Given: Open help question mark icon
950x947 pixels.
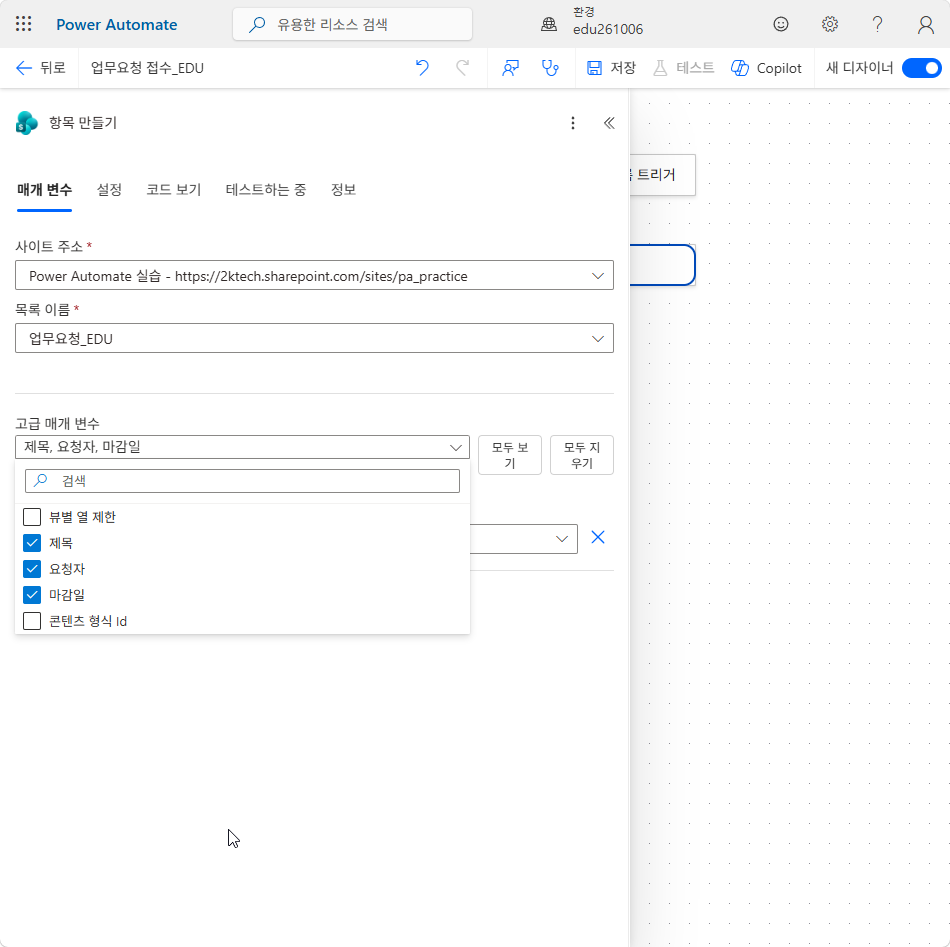Looking at the screenshot, I should (877, 24).
